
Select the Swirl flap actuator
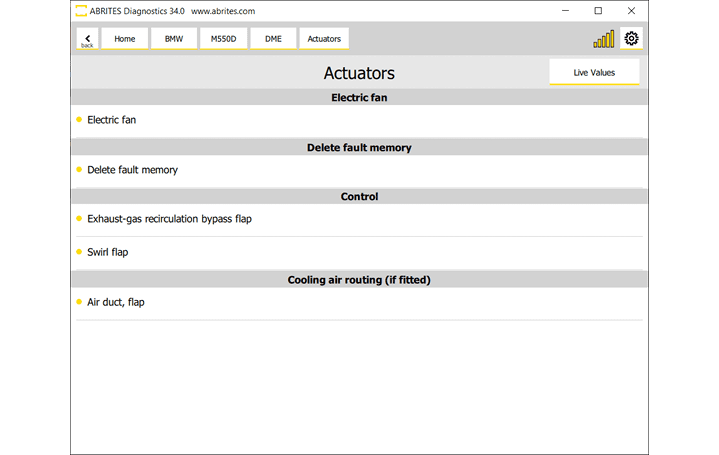[107, 252]
